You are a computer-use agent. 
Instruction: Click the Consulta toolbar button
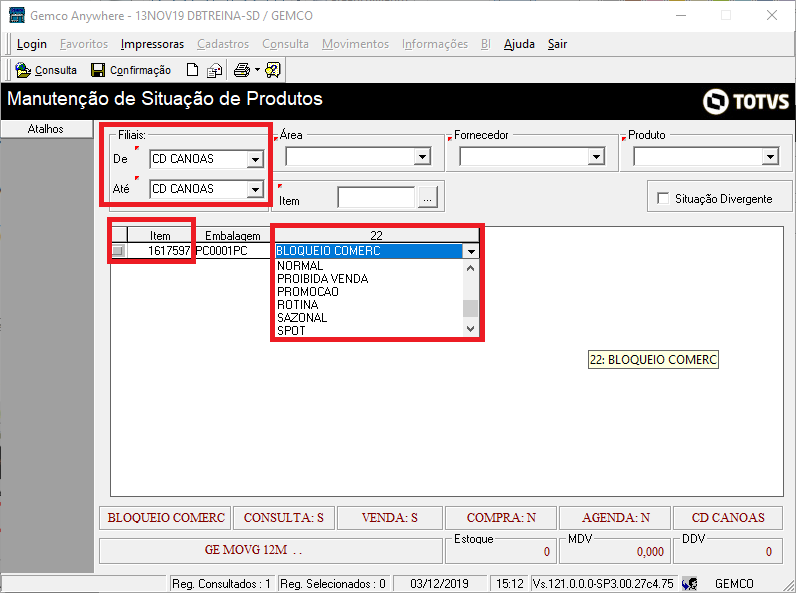pyautogui.click(x=46, y=70)
